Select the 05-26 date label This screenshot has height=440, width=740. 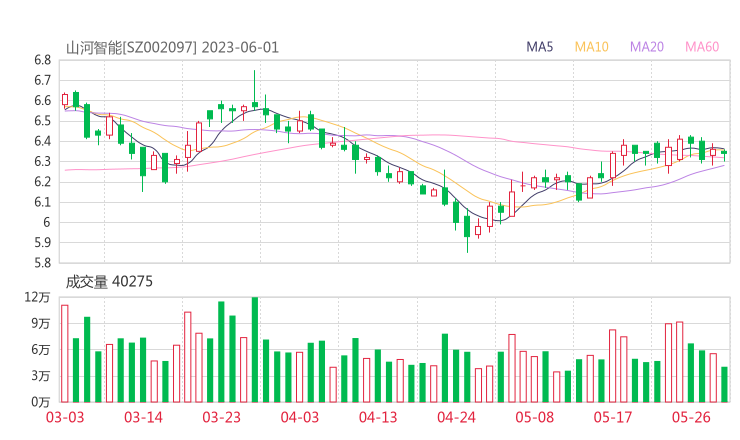click(691, 417)
